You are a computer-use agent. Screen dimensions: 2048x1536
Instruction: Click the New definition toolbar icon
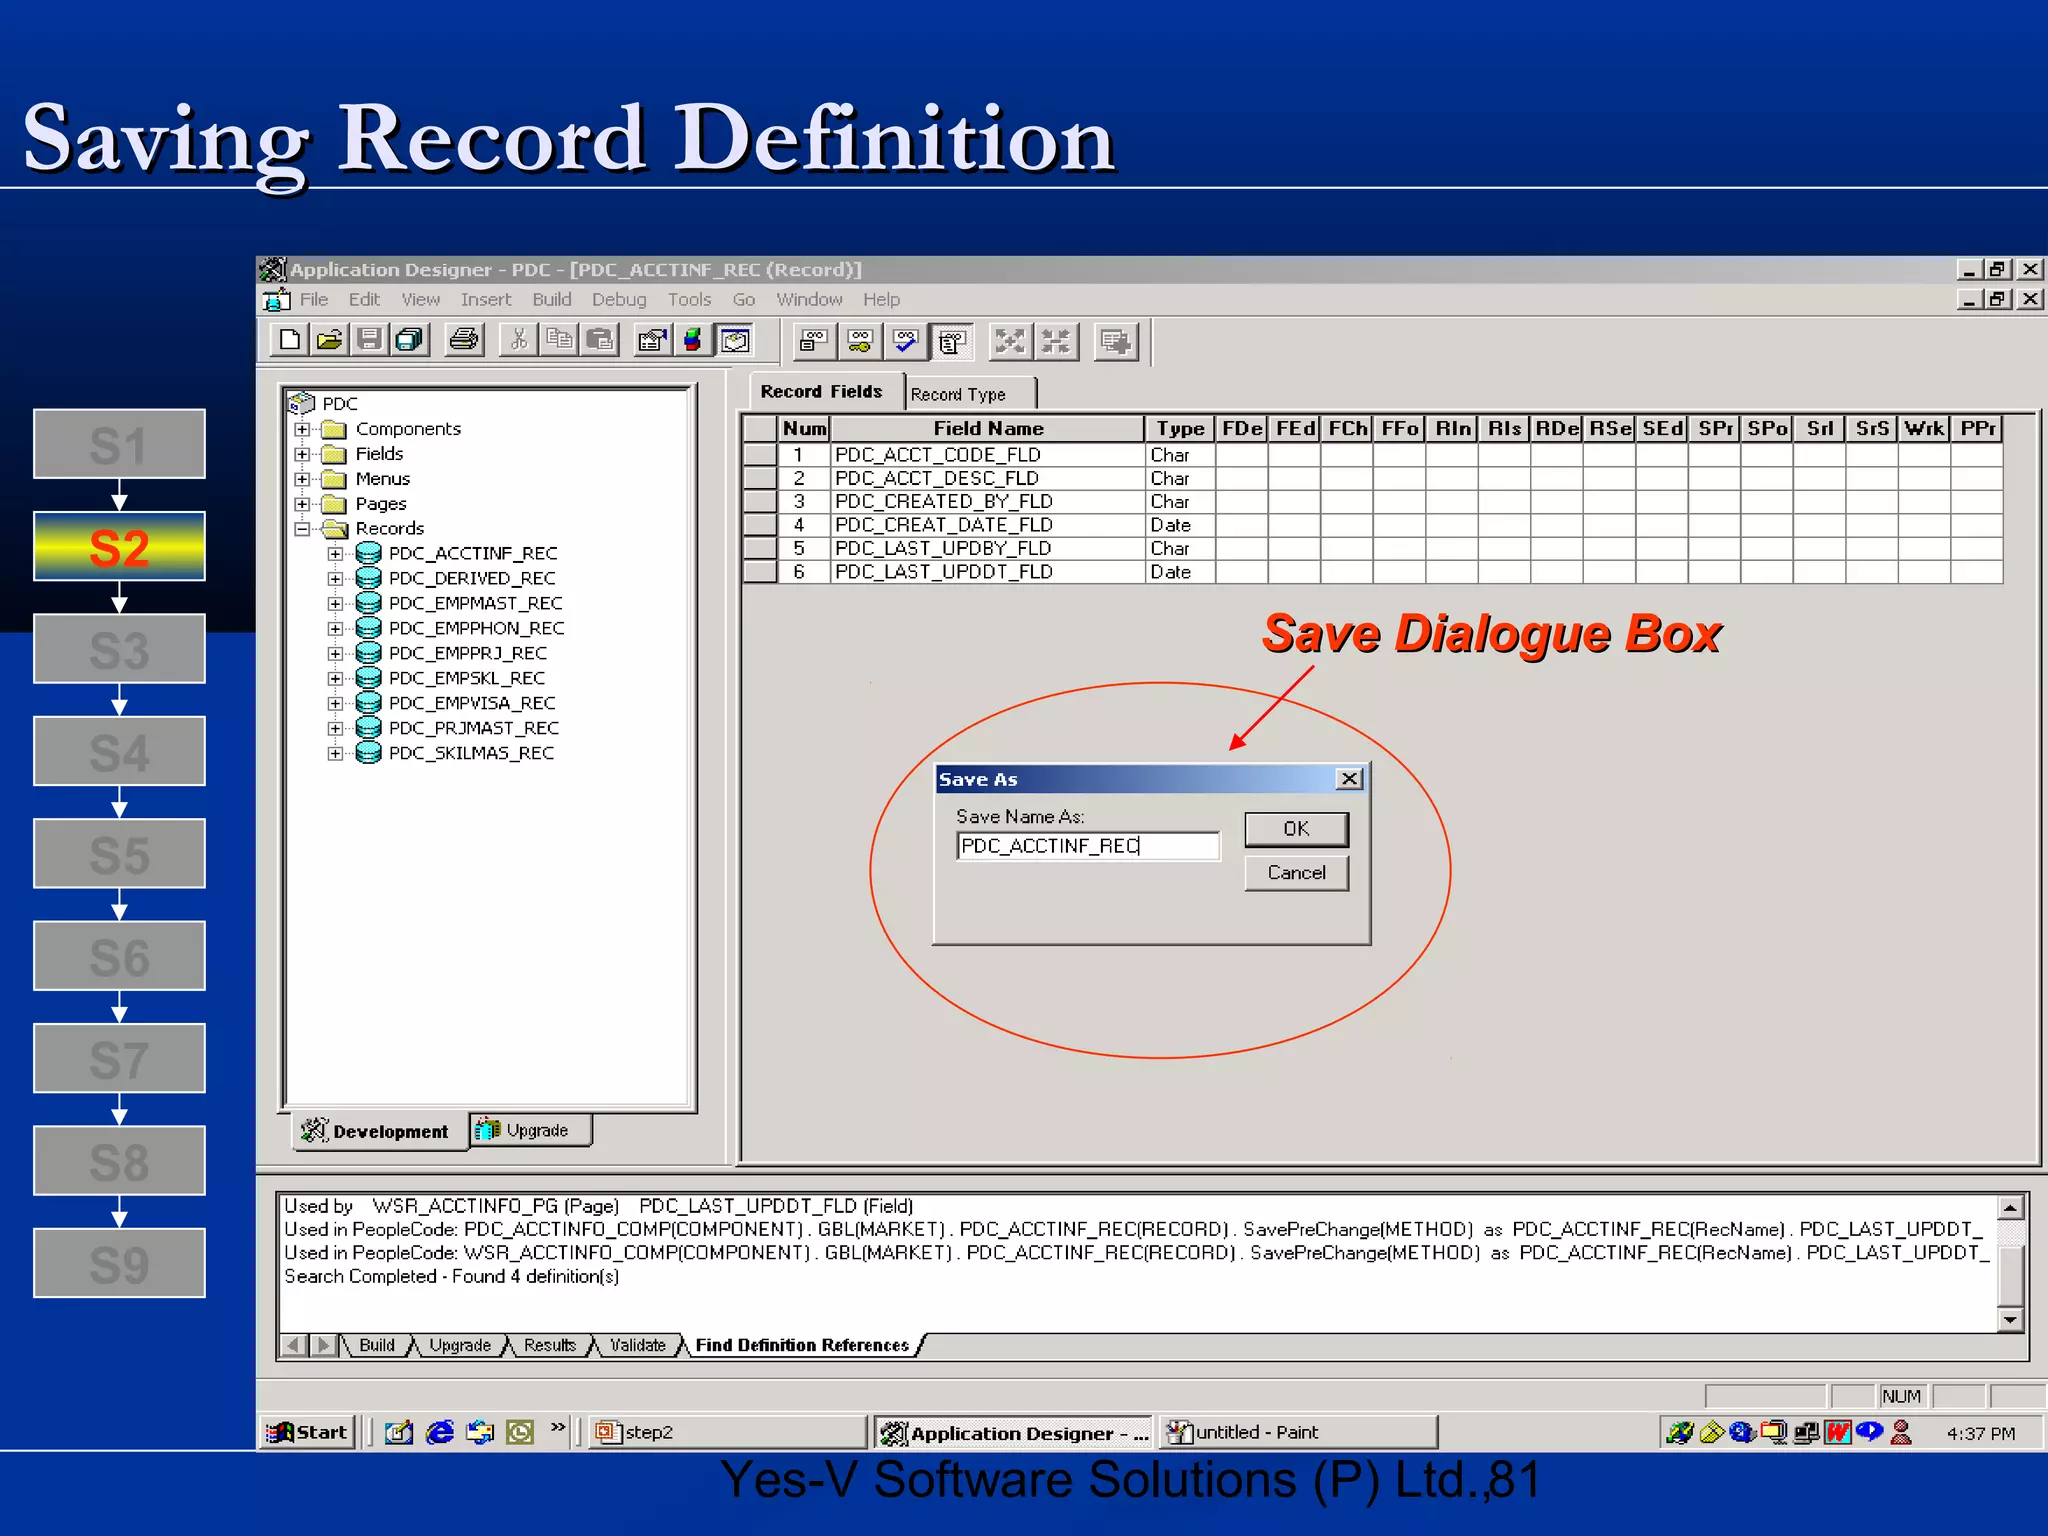289,341
